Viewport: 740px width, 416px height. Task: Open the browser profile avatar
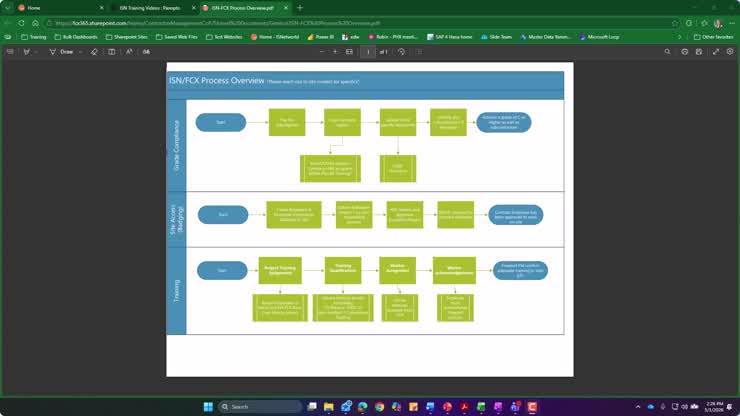point(718,23)
